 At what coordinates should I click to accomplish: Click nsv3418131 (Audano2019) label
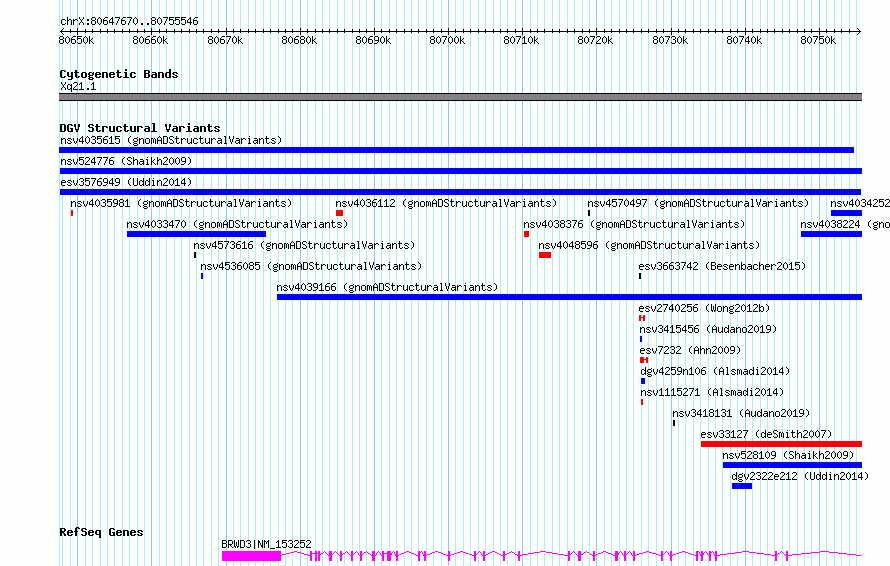pyautogui.click(x=741, y=413)
